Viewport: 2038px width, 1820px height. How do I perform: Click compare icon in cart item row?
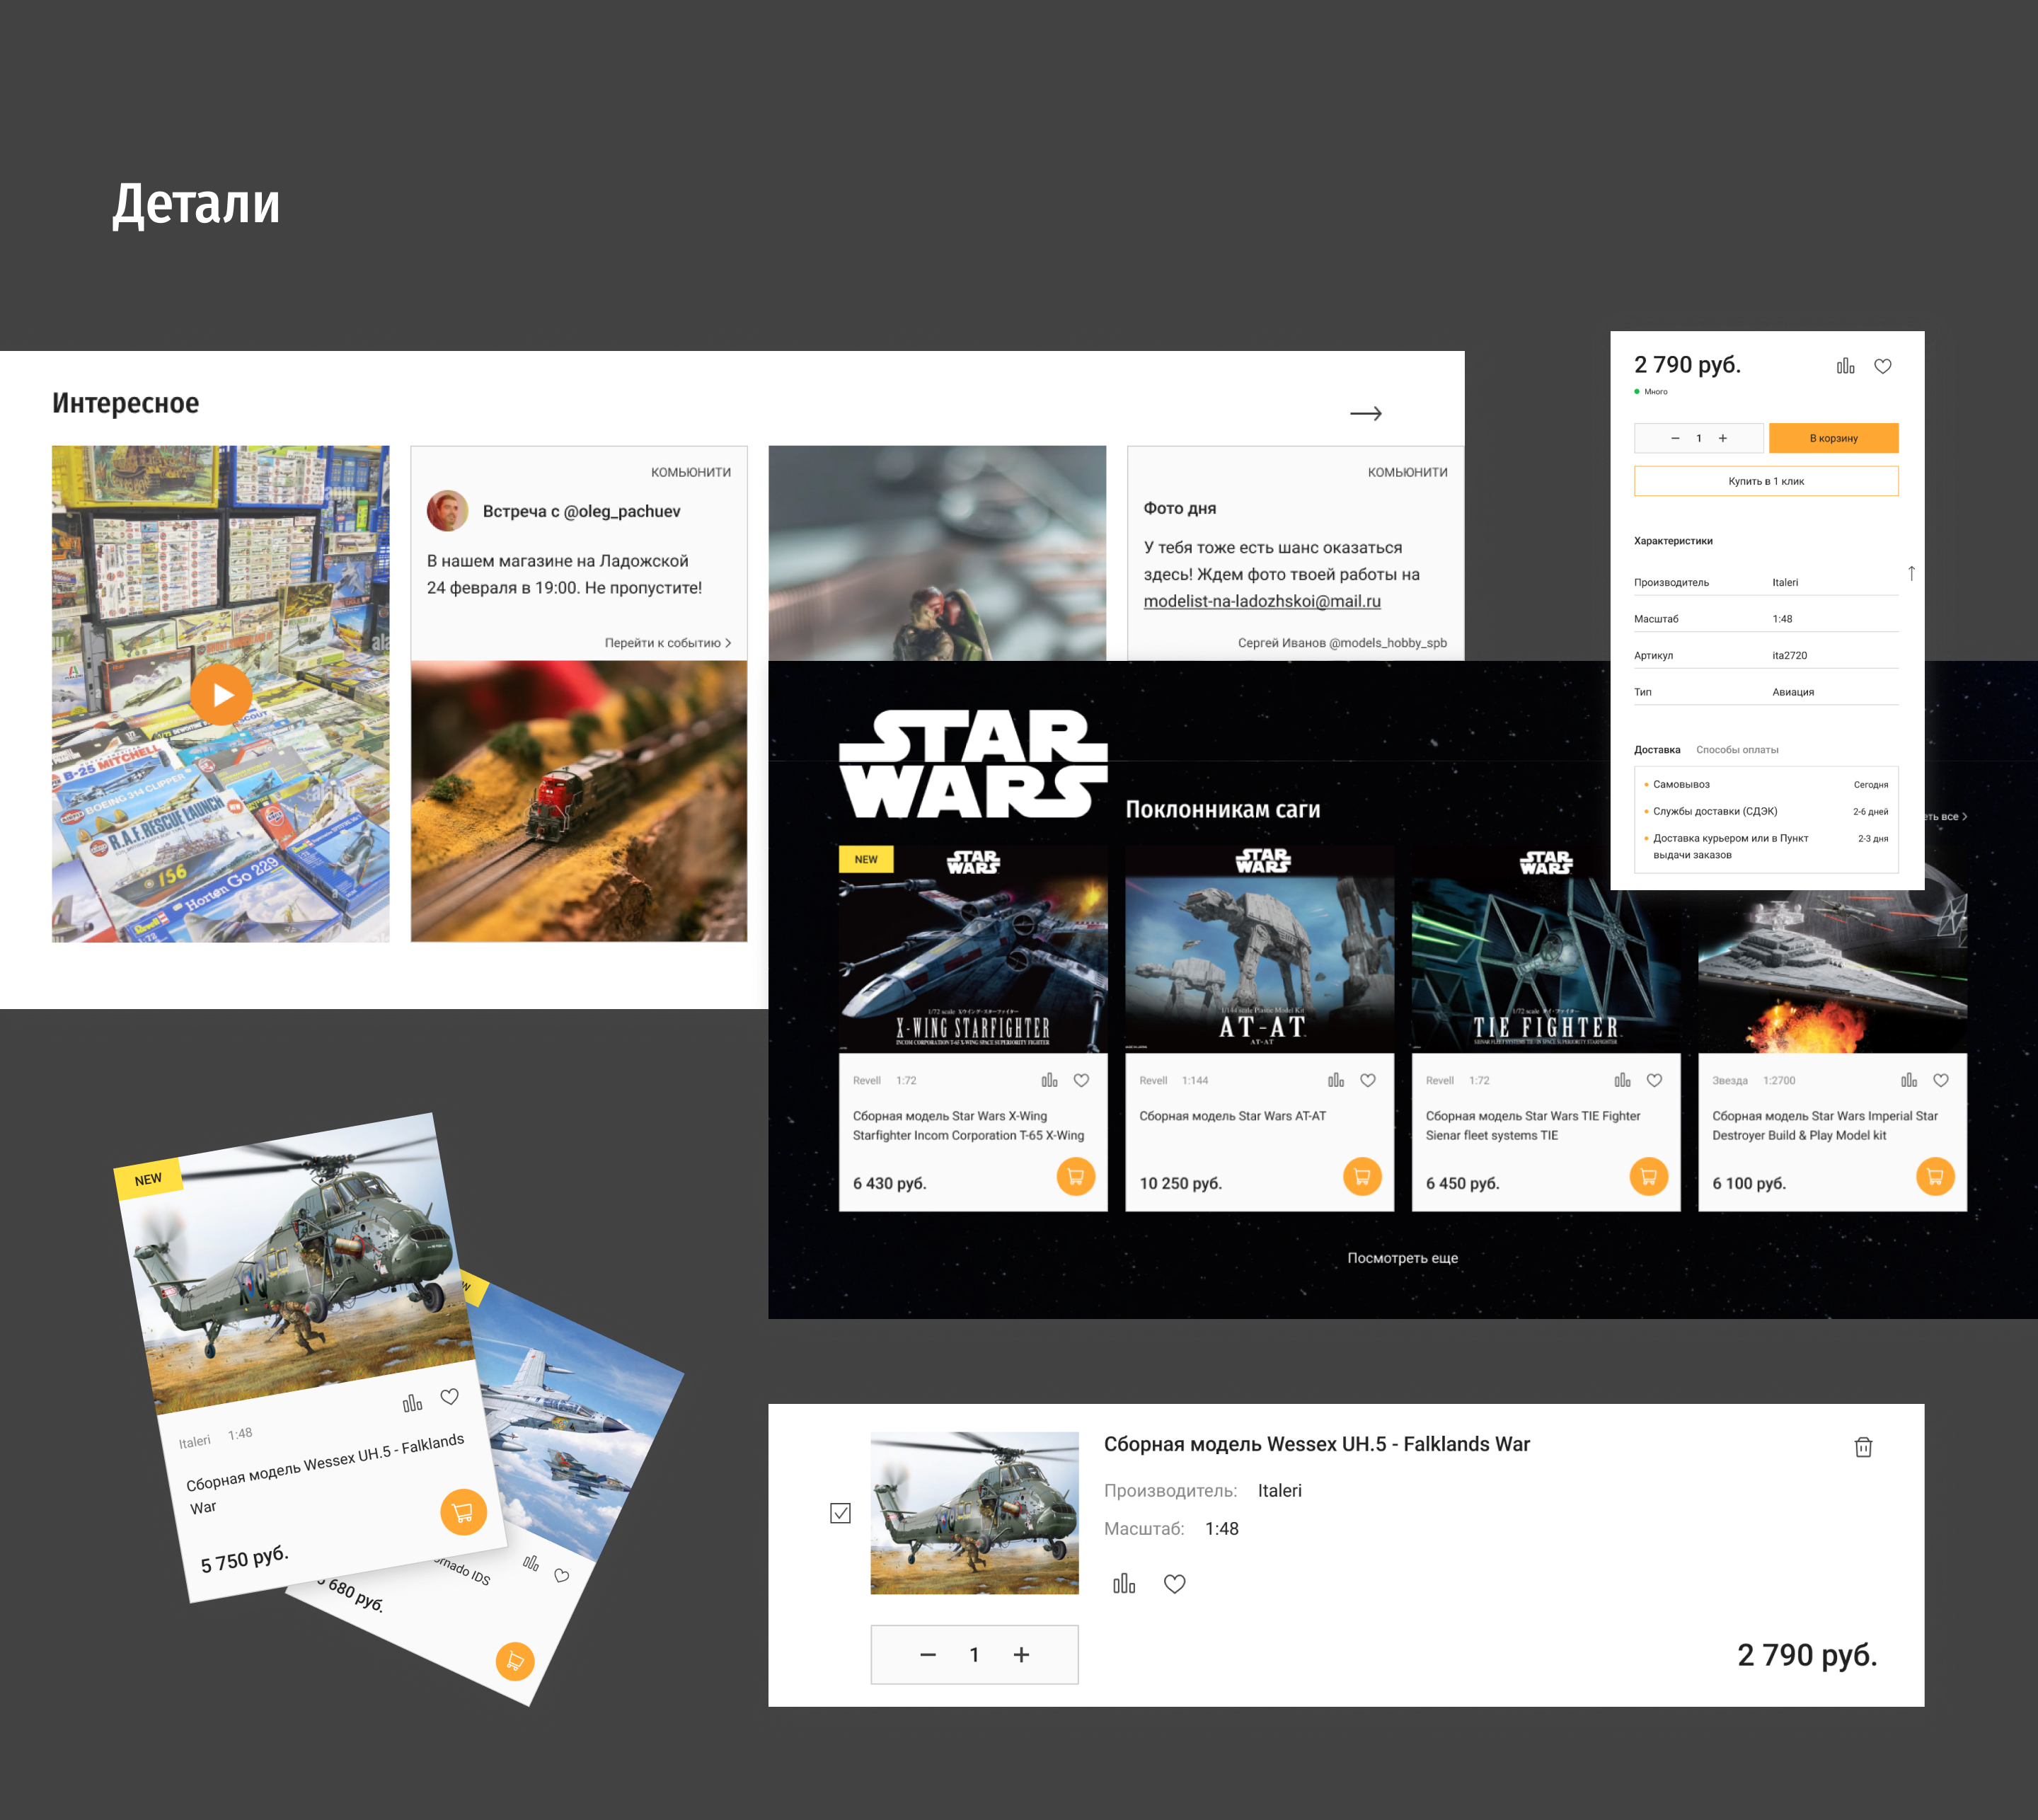pos(1124,1583)
